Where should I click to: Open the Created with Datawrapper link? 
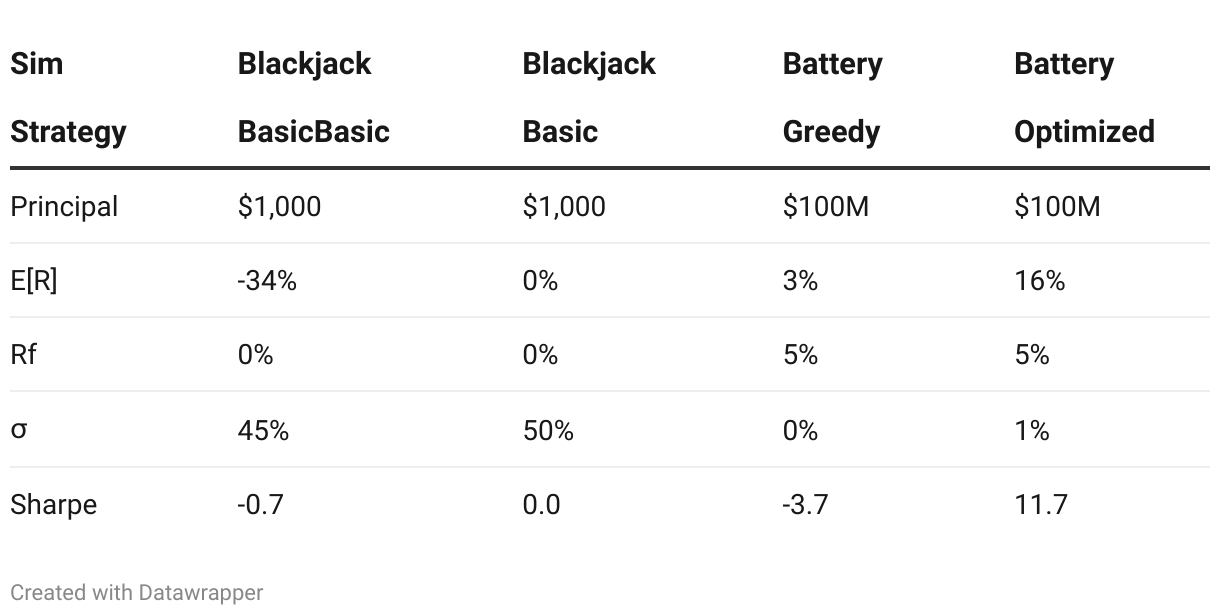tap(137, 592)
